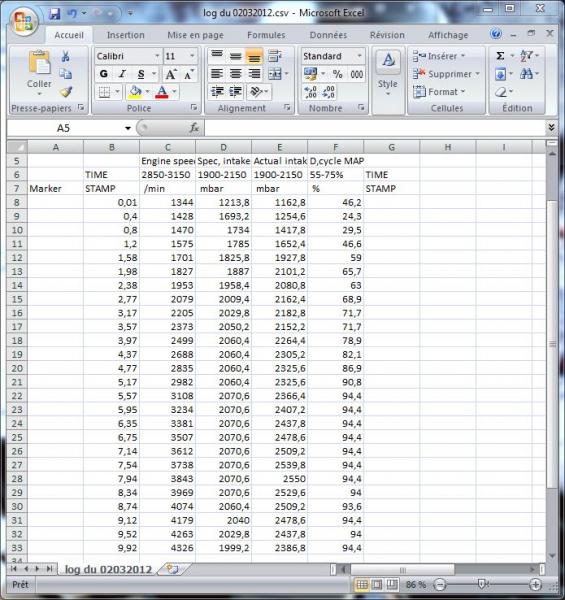Click the insert function fx icon
565x600 pixels.
[x=194, y=128]
